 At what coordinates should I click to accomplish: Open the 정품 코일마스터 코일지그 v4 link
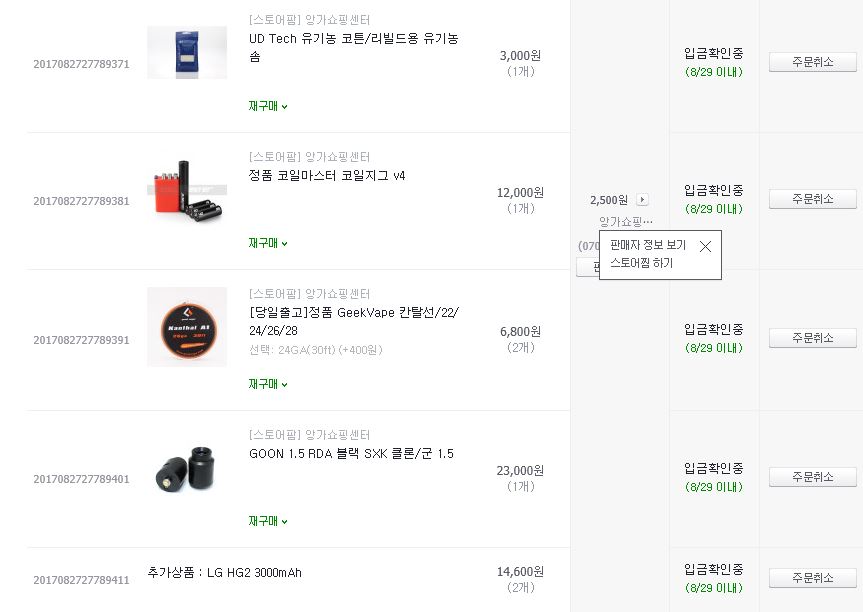point(327,176)
